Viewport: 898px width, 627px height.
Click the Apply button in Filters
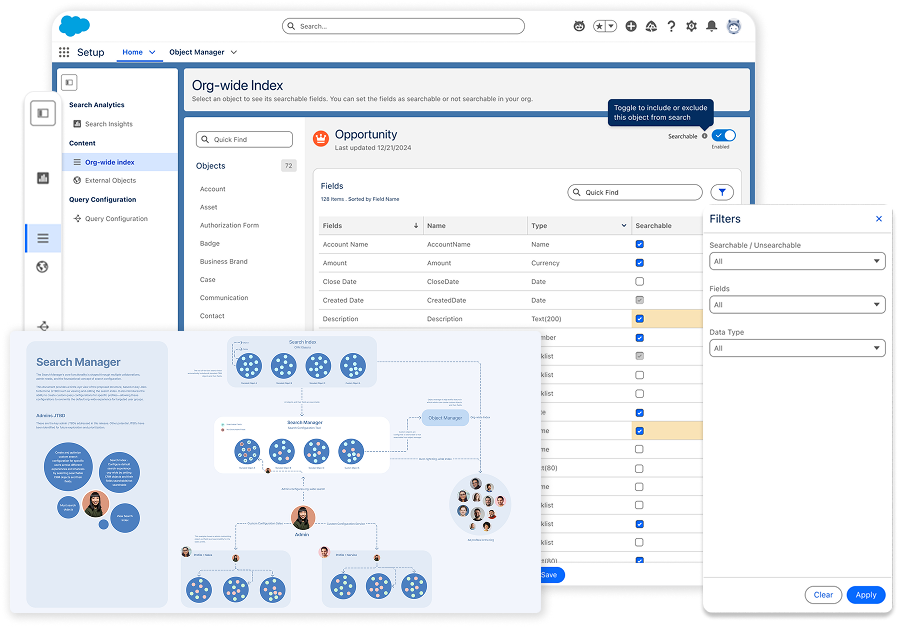865,594
